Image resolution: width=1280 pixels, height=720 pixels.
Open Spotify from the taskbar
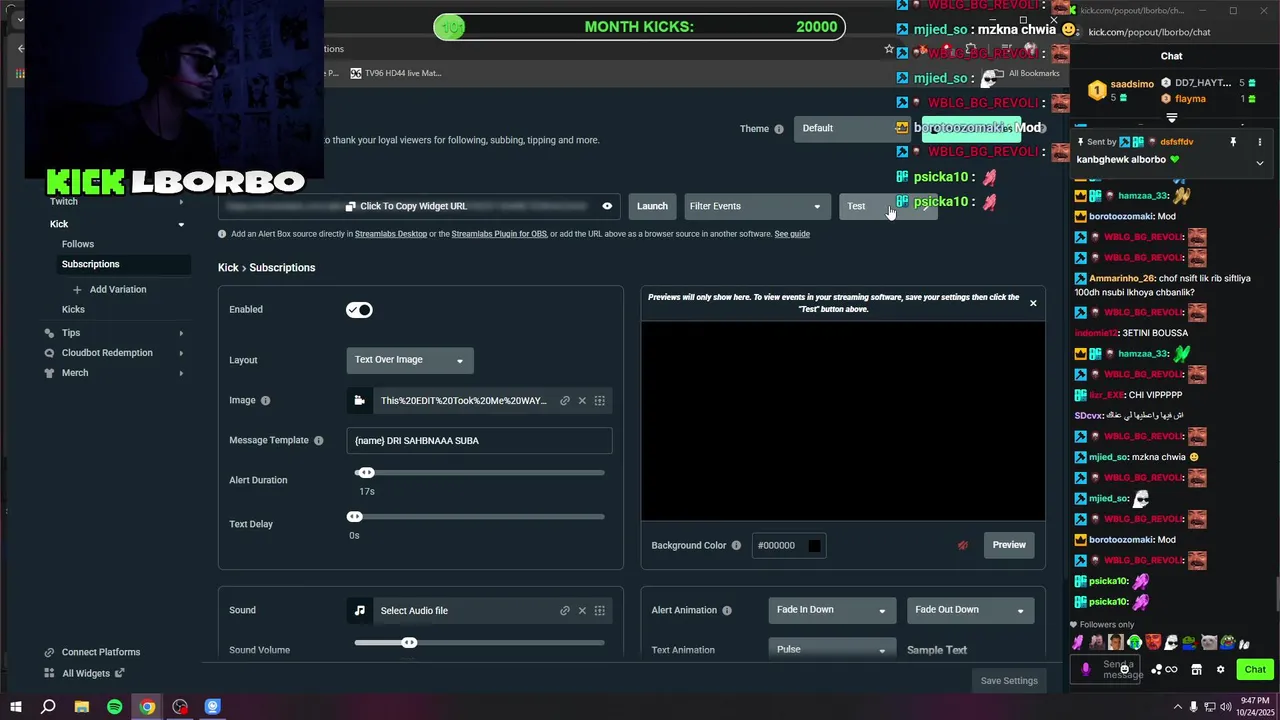114,707
